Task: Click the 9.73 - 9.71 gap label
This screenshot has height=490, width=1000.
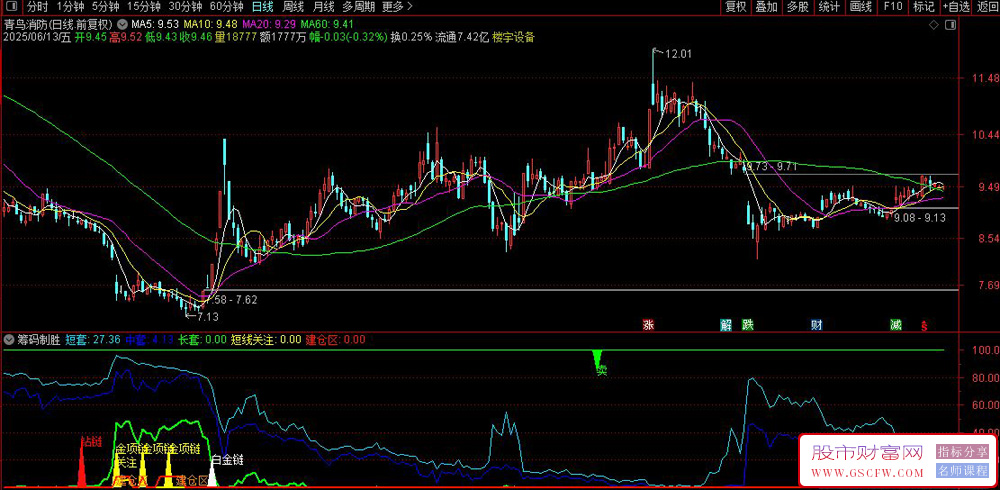Action: point(771,167)
